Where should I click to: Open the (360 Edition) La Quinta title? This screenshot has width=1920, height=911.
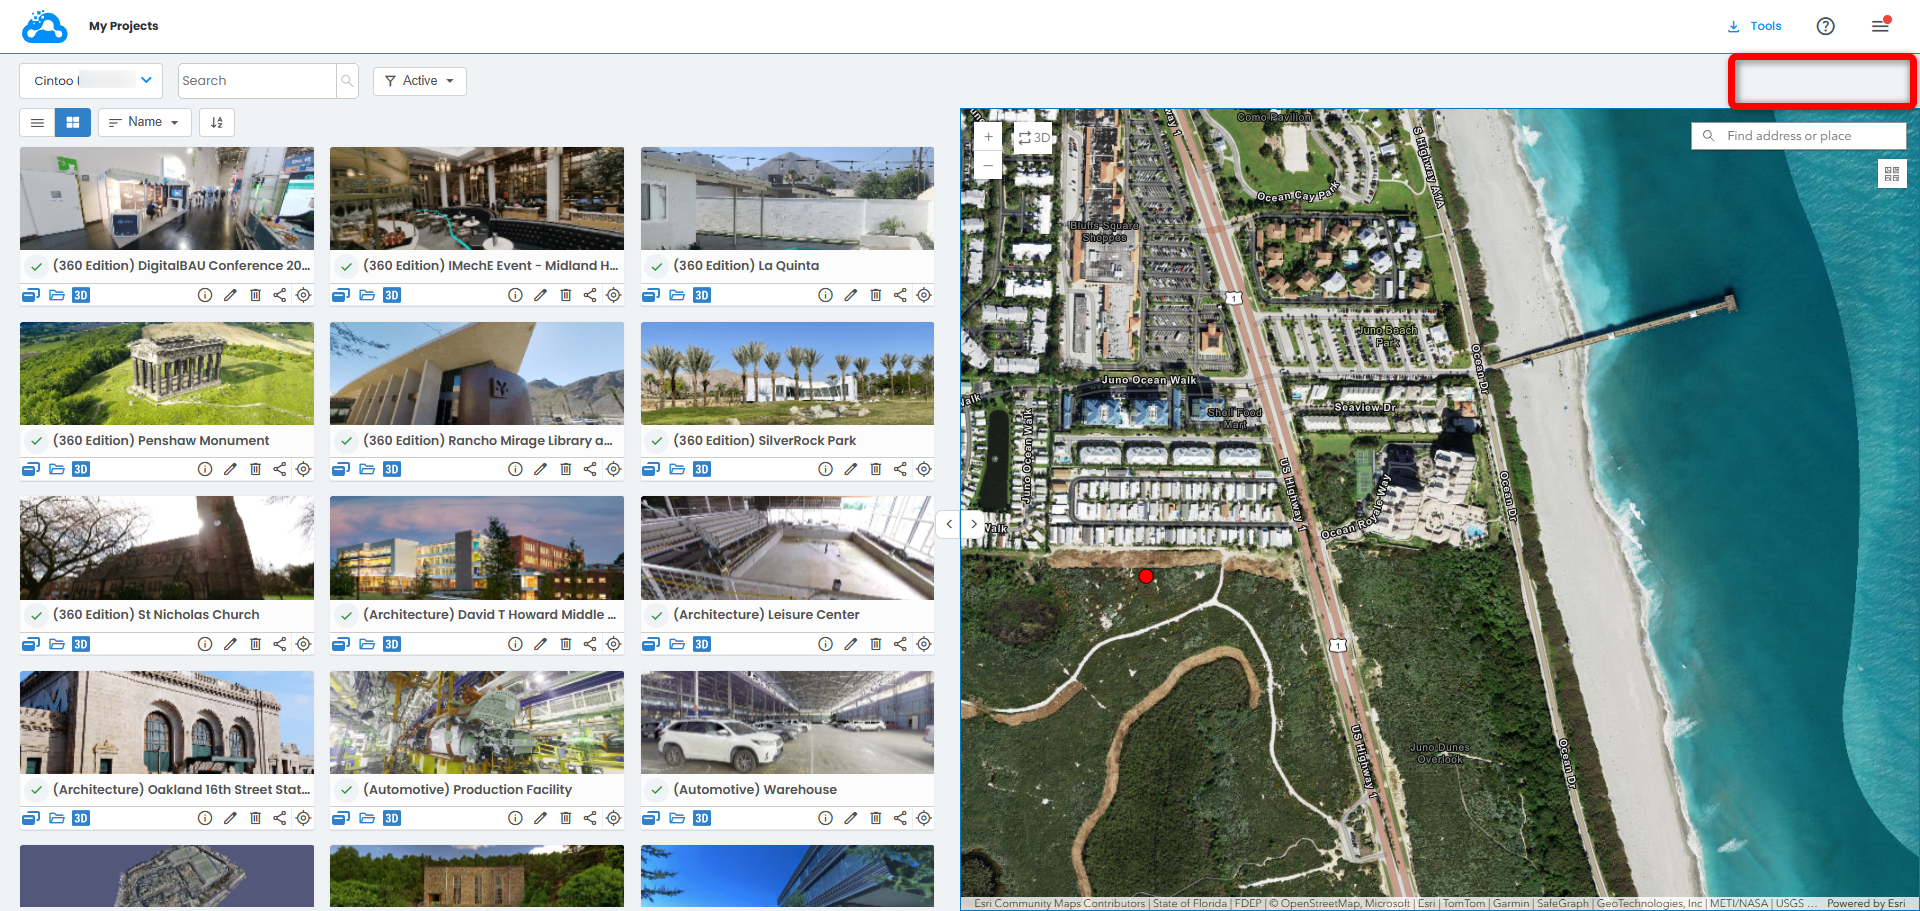(x=746, y=266)
